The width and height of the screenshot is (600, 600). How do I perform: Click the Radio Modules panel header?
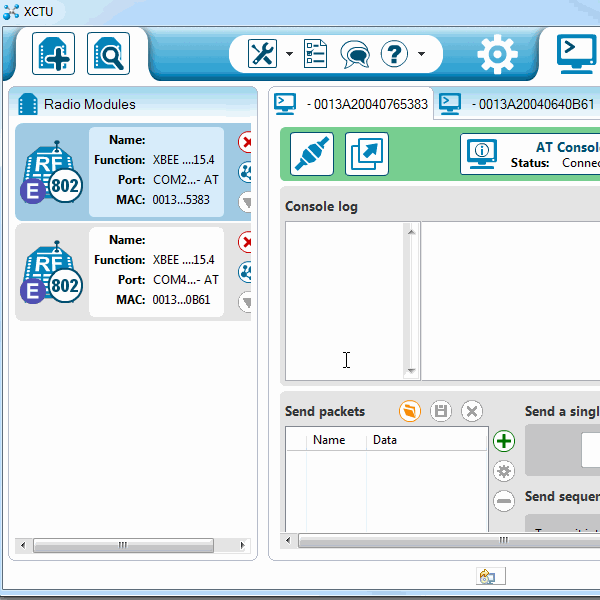coord(133,104)
